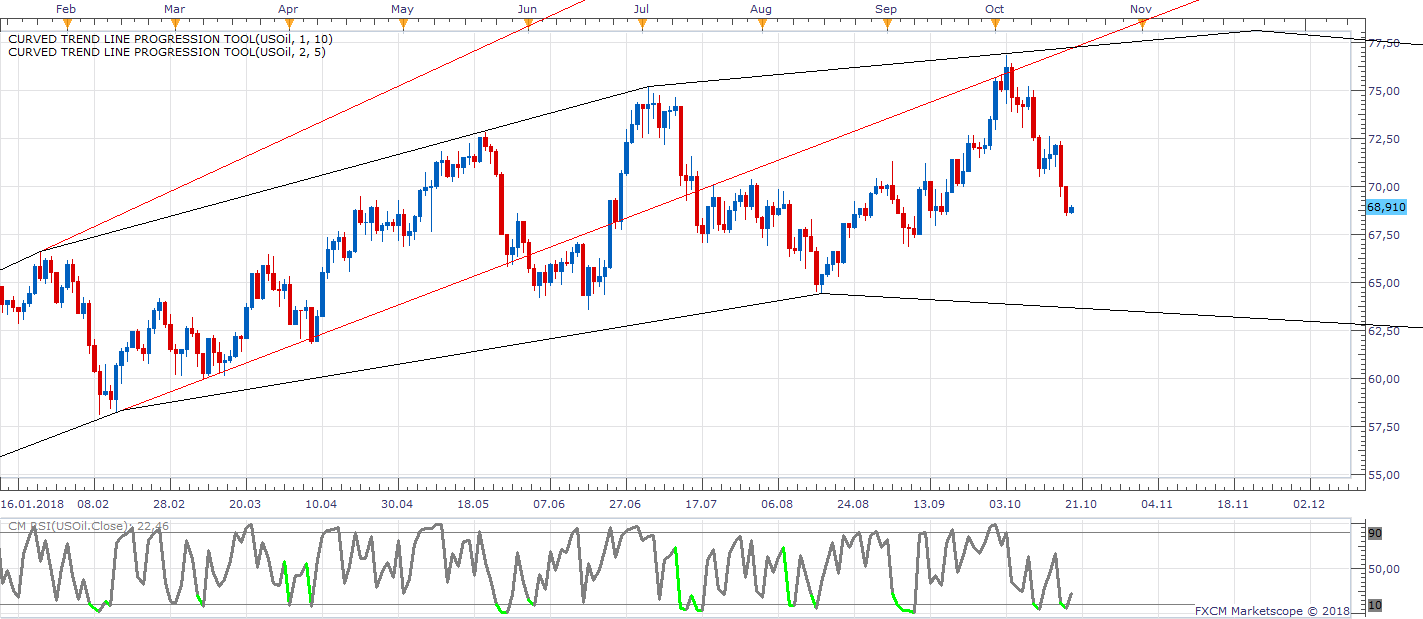
Task: Click the 16.01.2018 date axis label
Action: (x=31, y=504)
